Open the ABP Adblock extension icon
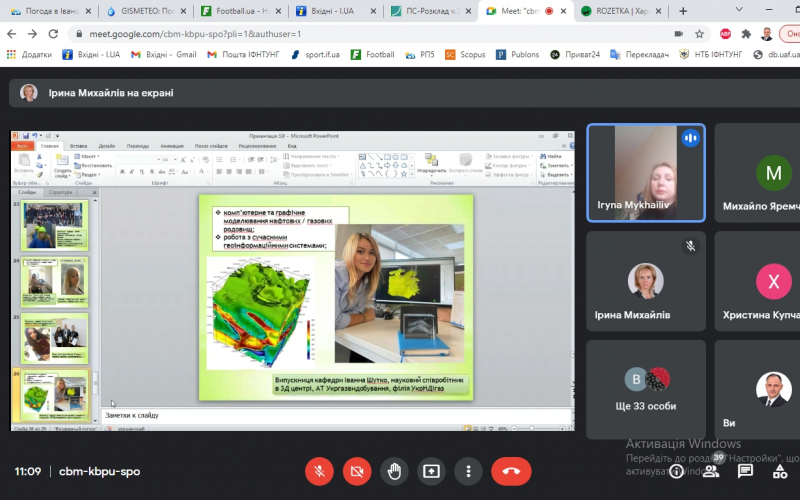Screen dimensions: 800x500 [x=725, y=34]
